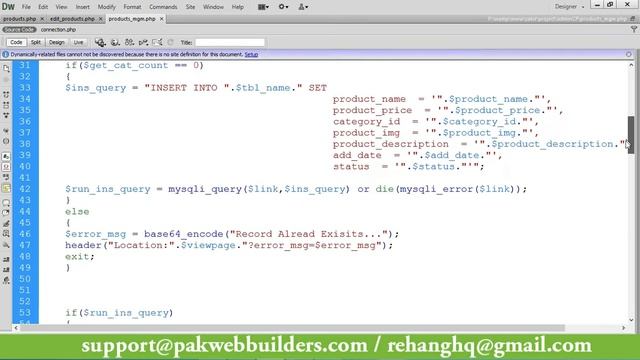Click the Check Browser Compatibility icon
The height and width of the screenshot is (360, 640).
pyautogui.click(x=157, y=42)
